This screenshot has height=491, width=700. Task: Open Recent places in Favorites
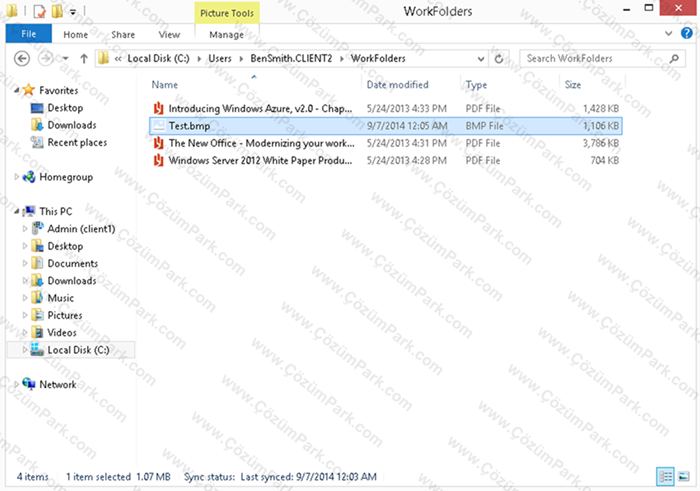(77, 142)
